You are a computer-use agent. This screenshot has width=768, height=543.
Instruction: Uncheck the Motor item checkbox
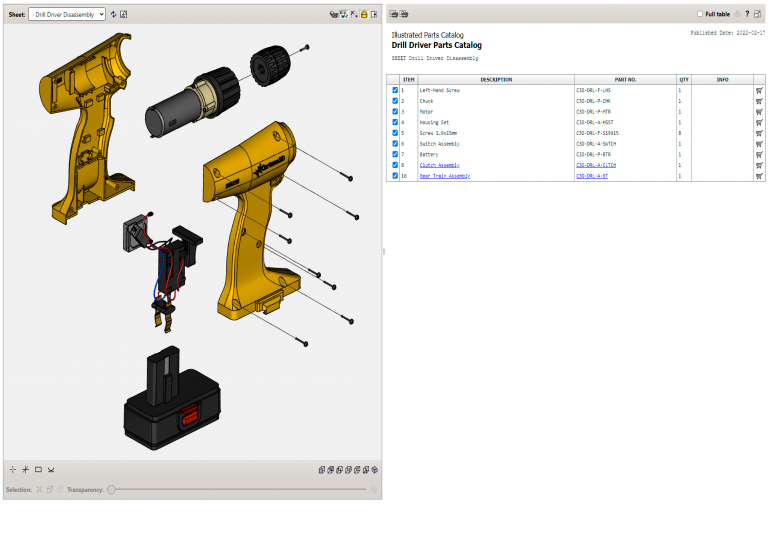395,111
